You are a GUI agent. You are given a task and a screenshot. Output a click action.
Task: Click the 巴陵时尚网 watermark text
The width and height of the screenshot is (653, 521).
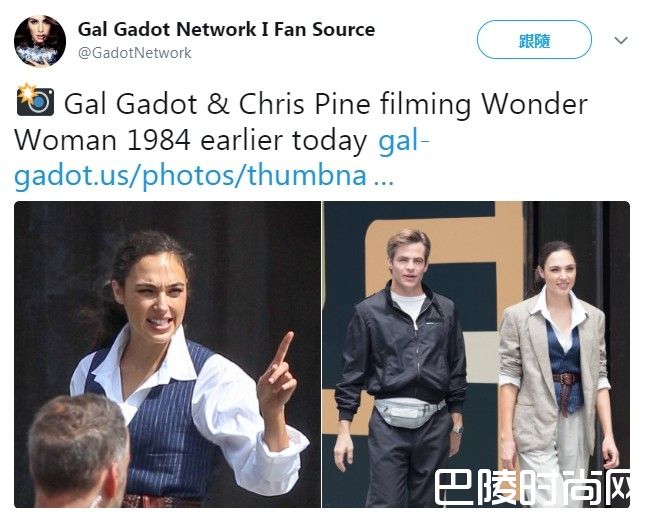pos(532,487)
